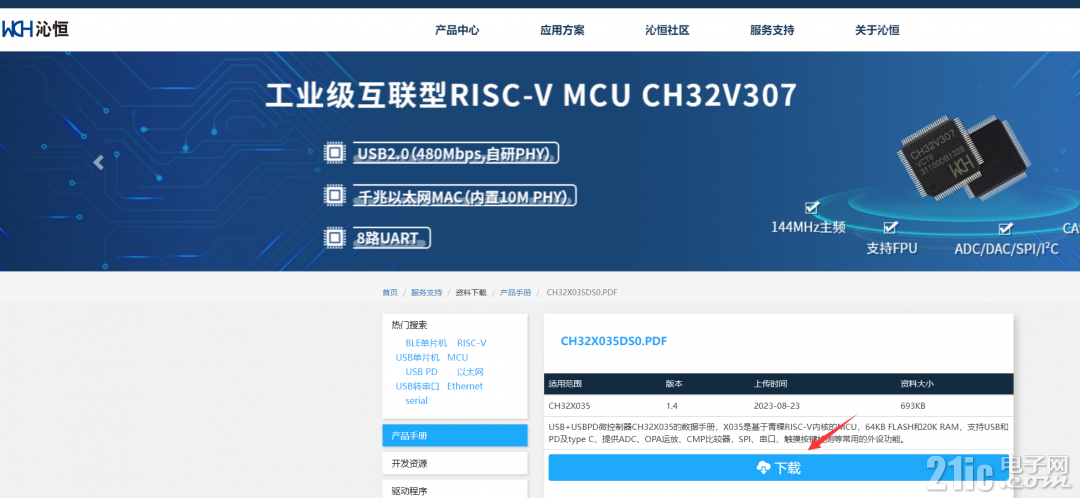The width and height of the screenshot is (1080, 498).
Task: Click 以太网 hot search link
Action: click(470, 372)
